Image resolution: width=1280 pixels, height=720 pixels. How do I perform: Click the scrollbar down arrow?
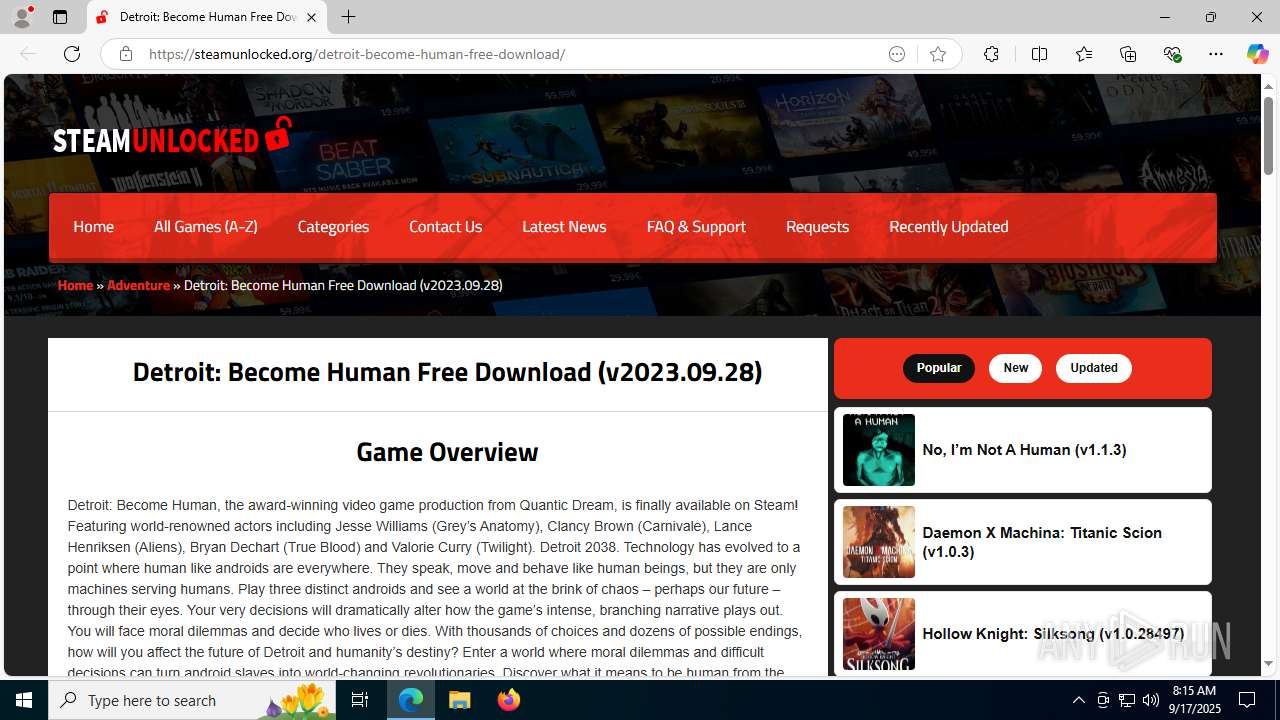pos(1268,664)
